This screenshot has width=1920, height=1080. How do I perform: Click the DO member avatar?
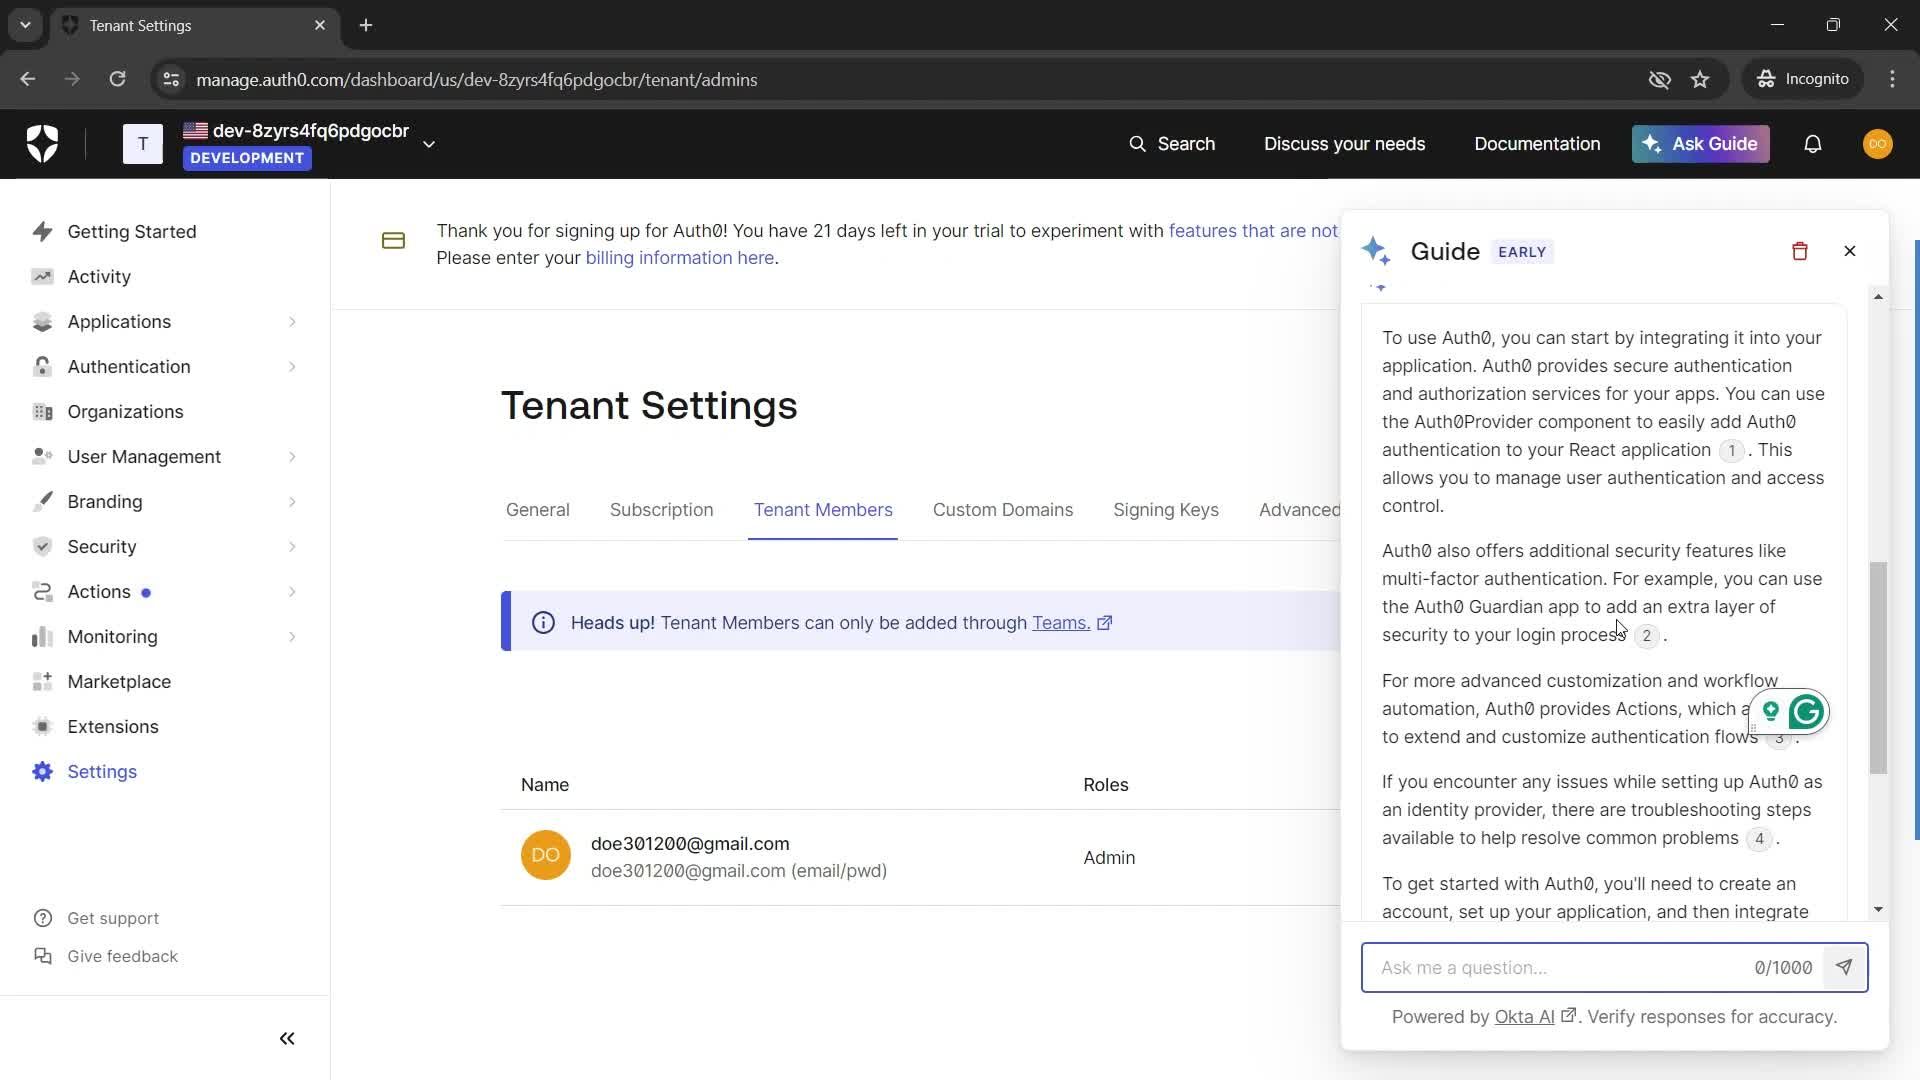coord(546,855)
